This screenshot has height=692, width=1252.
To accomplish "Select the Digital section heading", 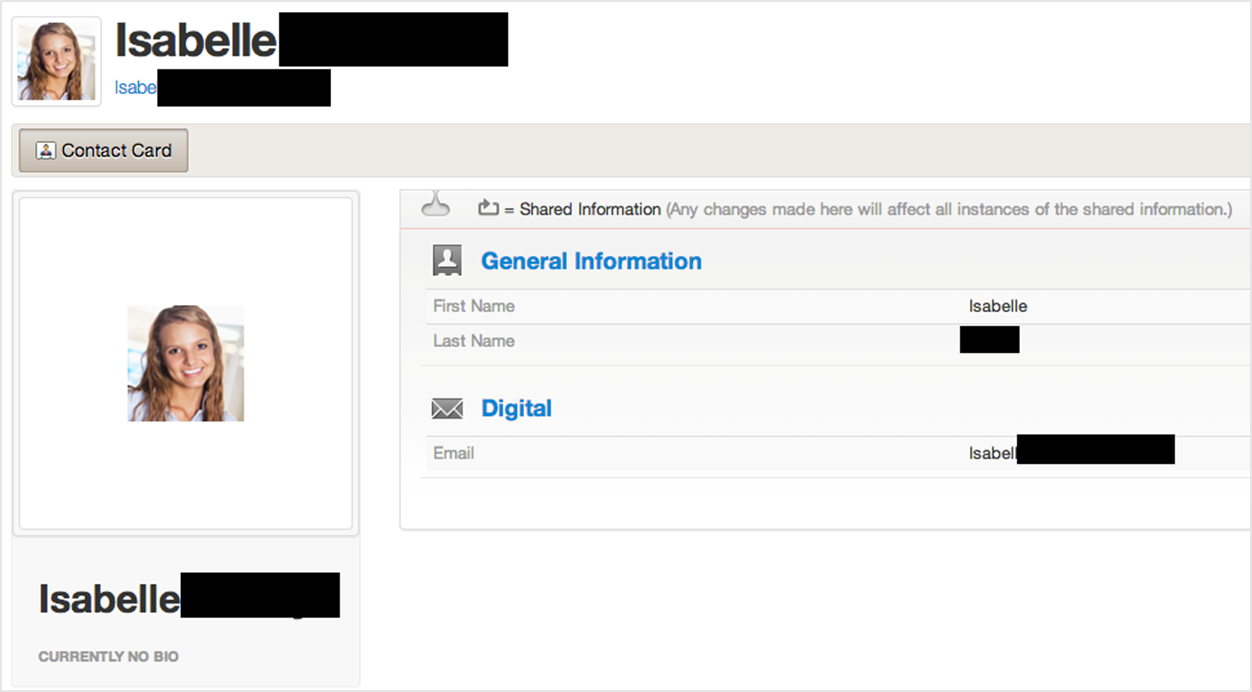I will click(516, 408).
